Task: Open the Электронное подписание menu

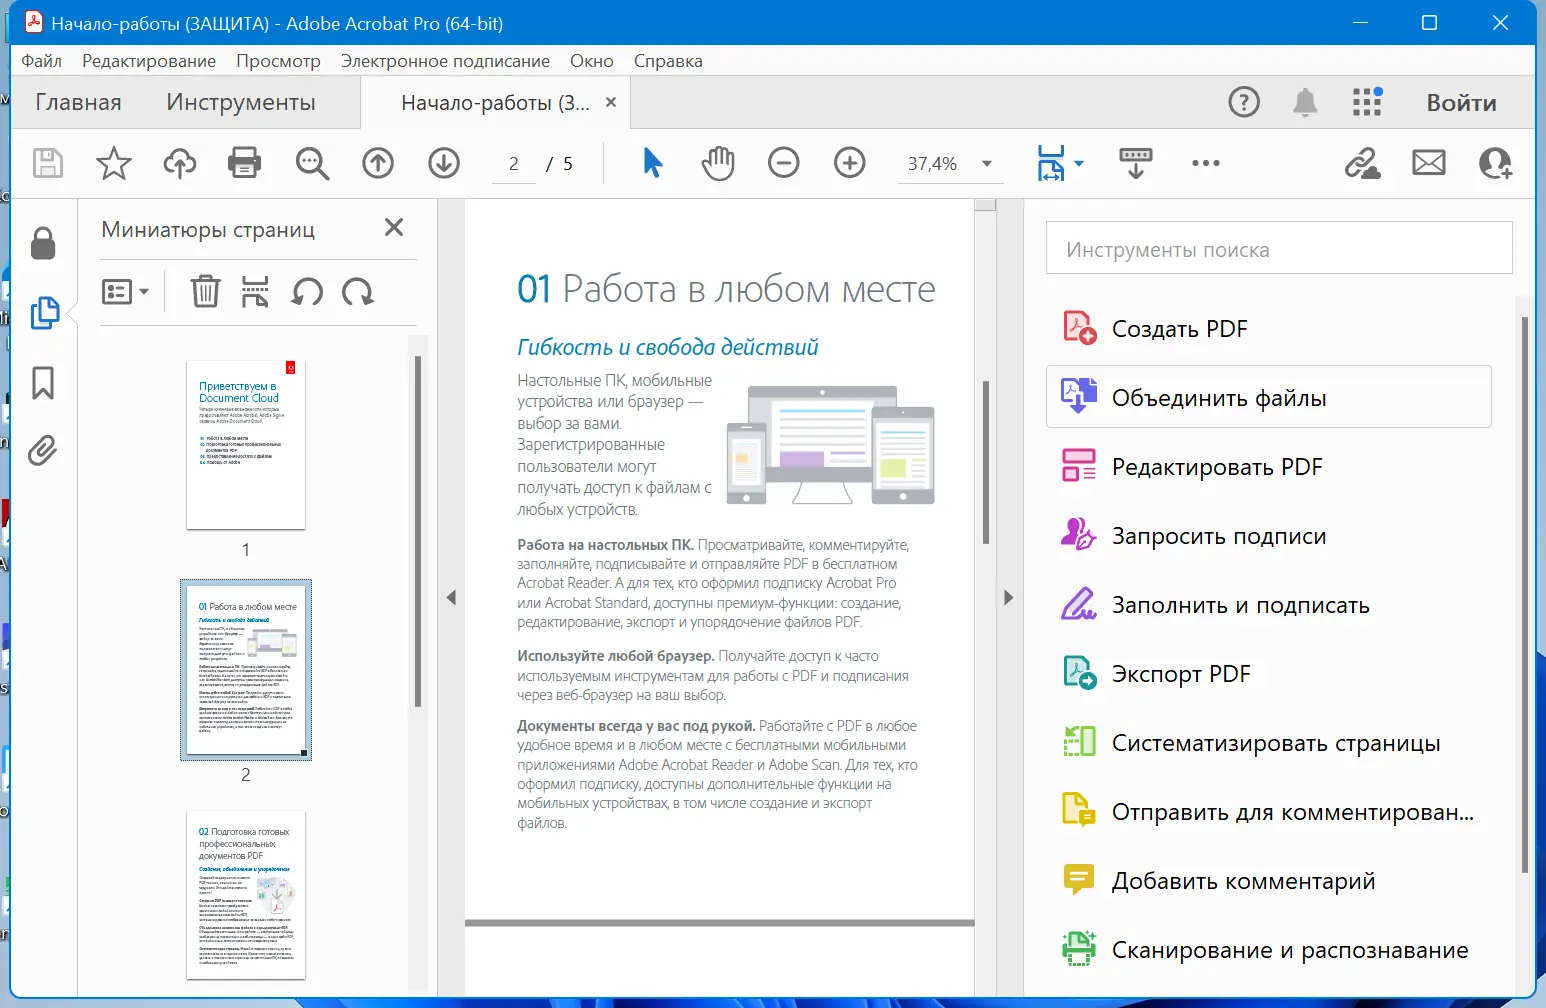Action: [445, 61]
